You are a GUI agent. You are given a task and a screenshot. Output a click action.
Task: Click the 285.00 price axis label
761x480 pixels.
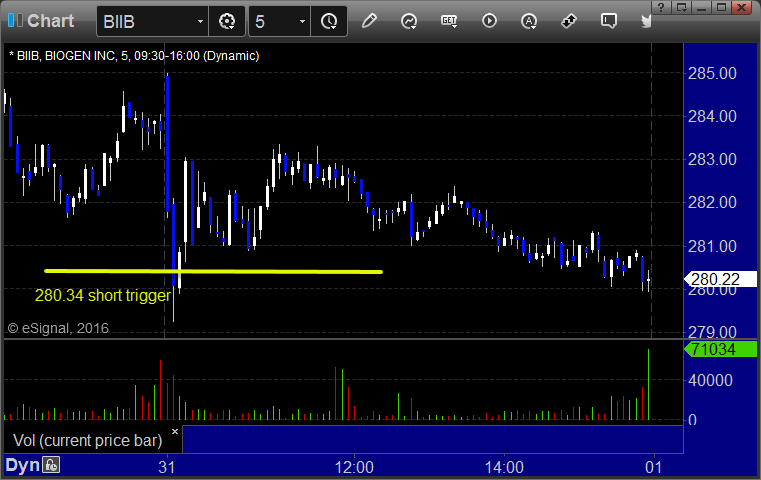[712, 73]
